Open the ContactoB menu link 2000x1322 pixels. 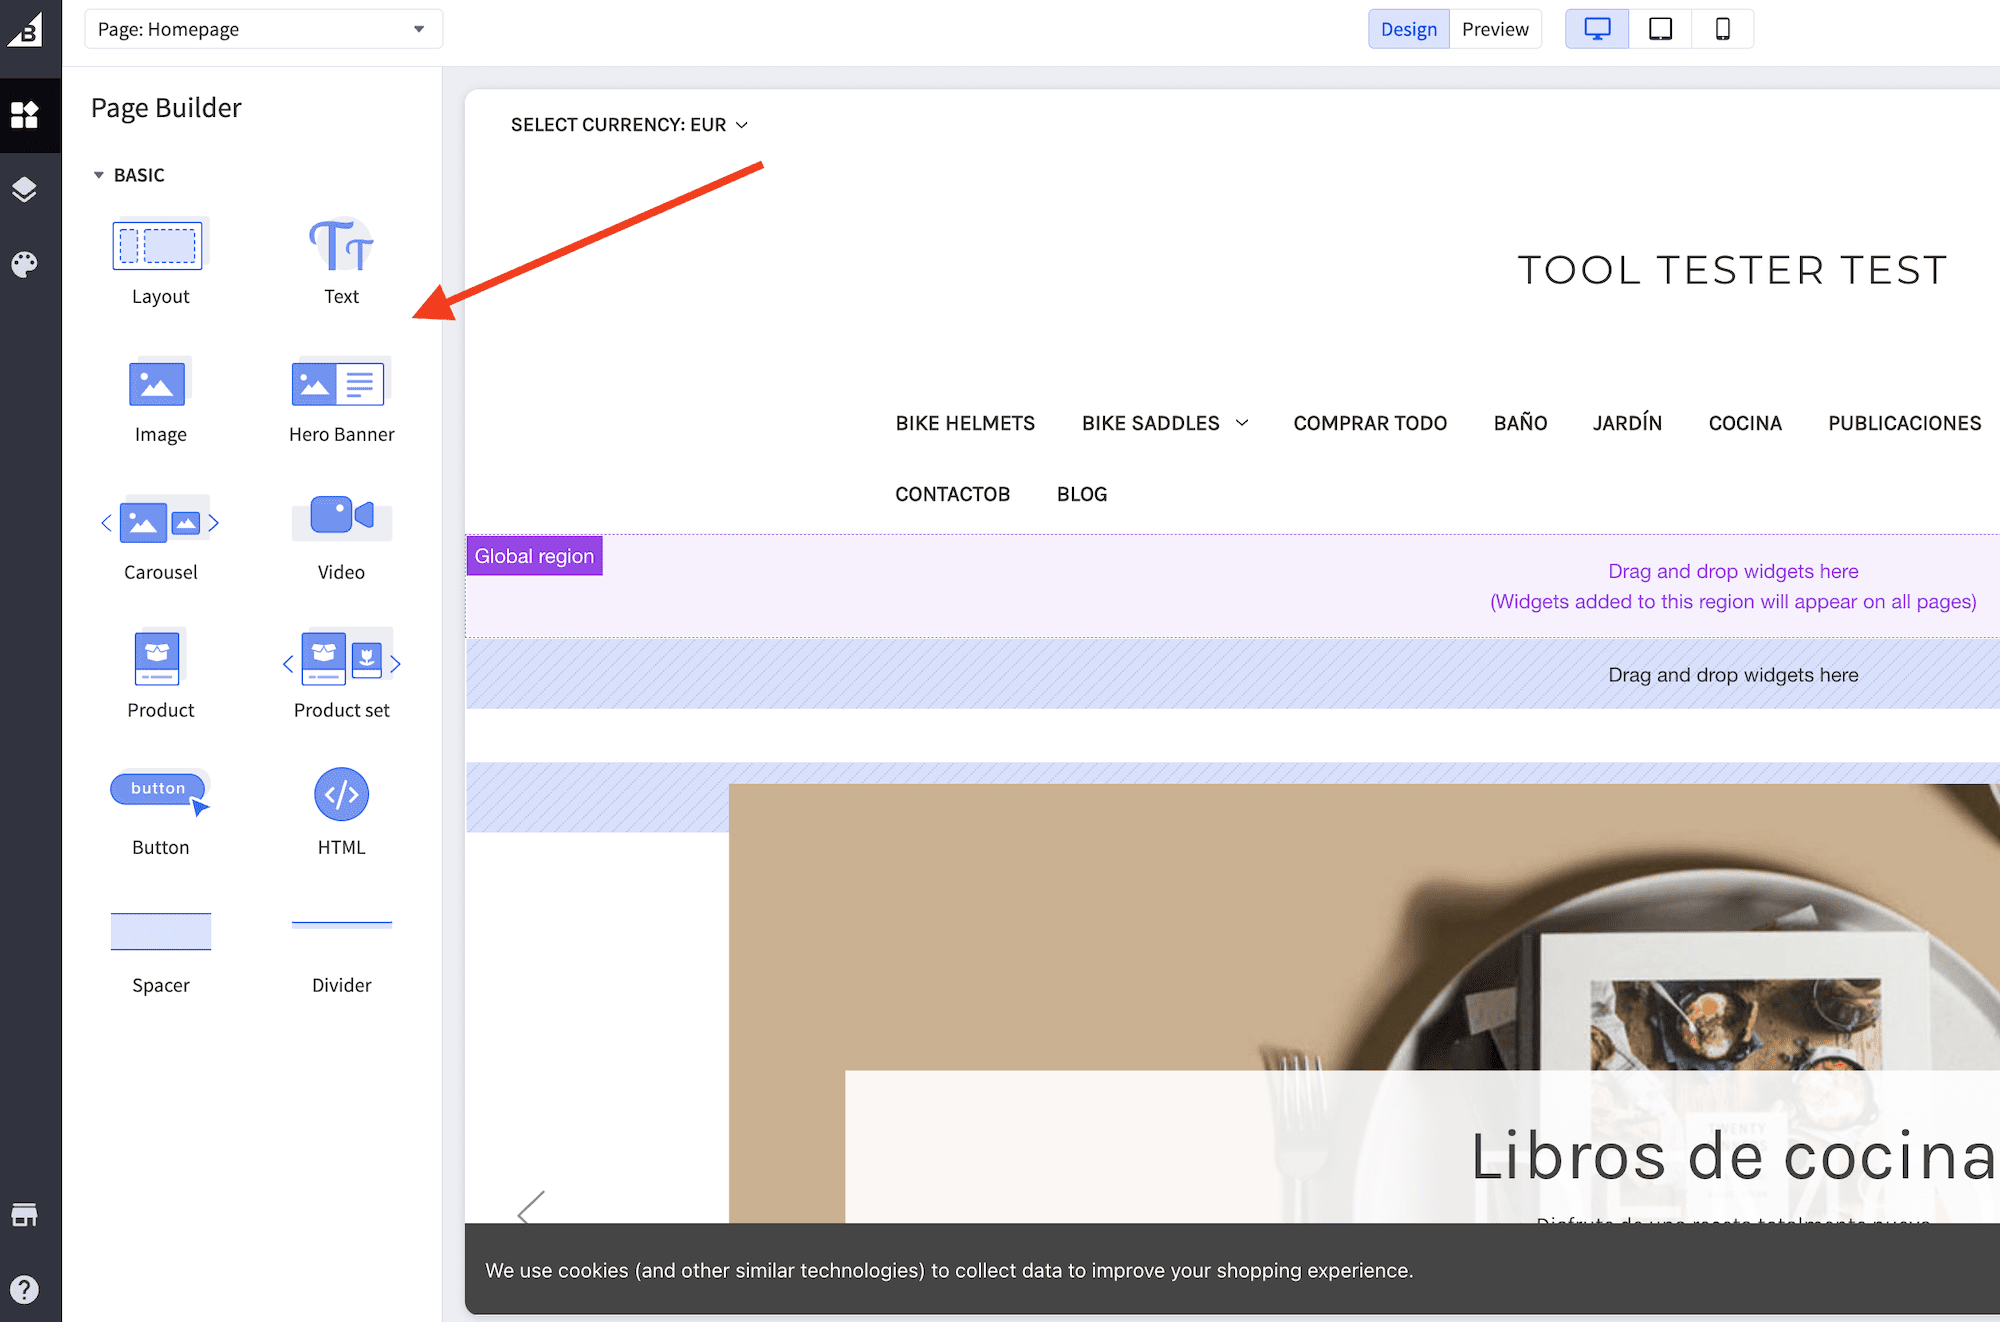(952, 494)
